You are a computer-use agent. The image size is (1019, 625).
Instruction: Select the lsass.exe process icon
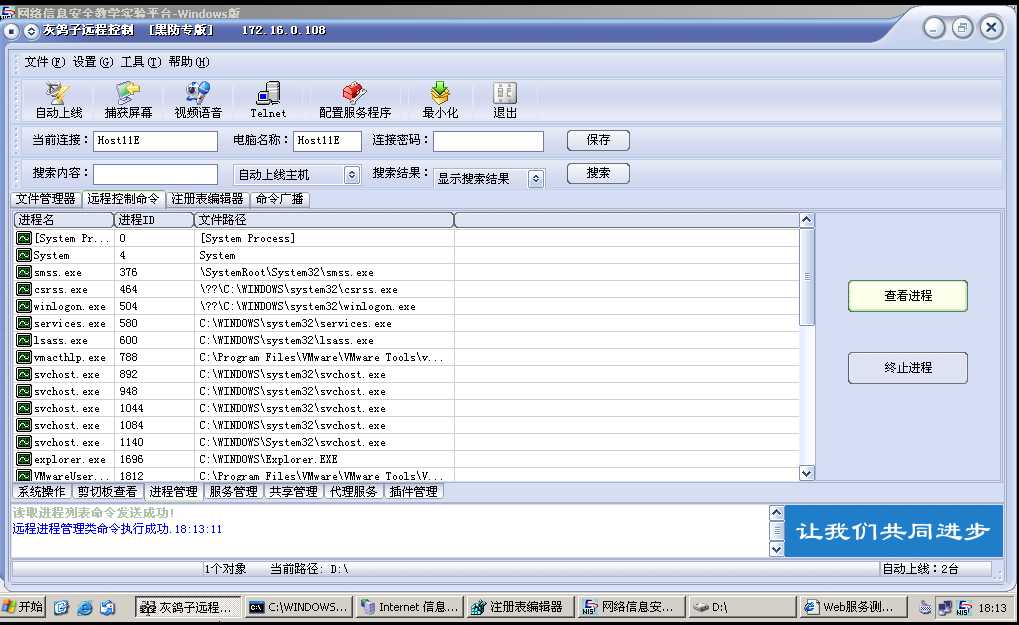(x=24, y=340)
